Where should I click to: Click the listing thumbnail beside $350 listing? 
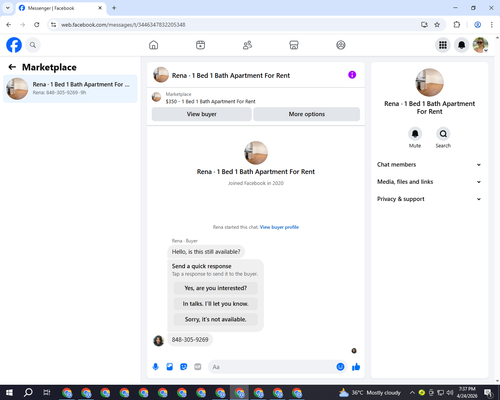click(x=156, y=97)
